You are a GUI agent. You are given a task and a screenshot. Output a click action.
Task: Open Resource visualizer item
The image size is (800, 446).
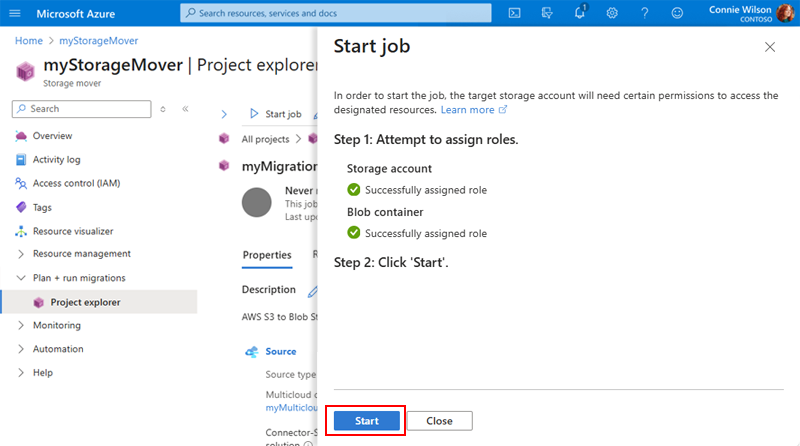tap(73, 231)
